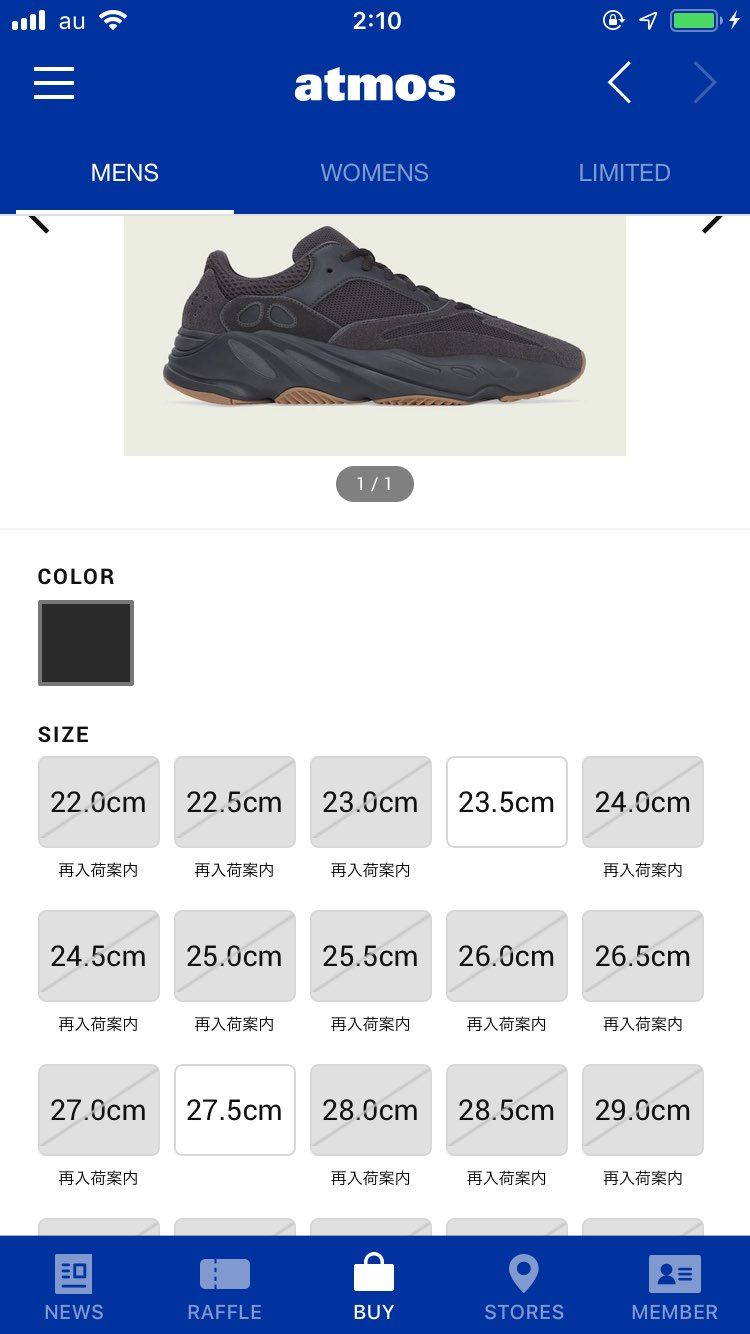750x1334 pixels.
Task: Tap 再入荷案内 under 22.0cm
Action: pos(98,871)
